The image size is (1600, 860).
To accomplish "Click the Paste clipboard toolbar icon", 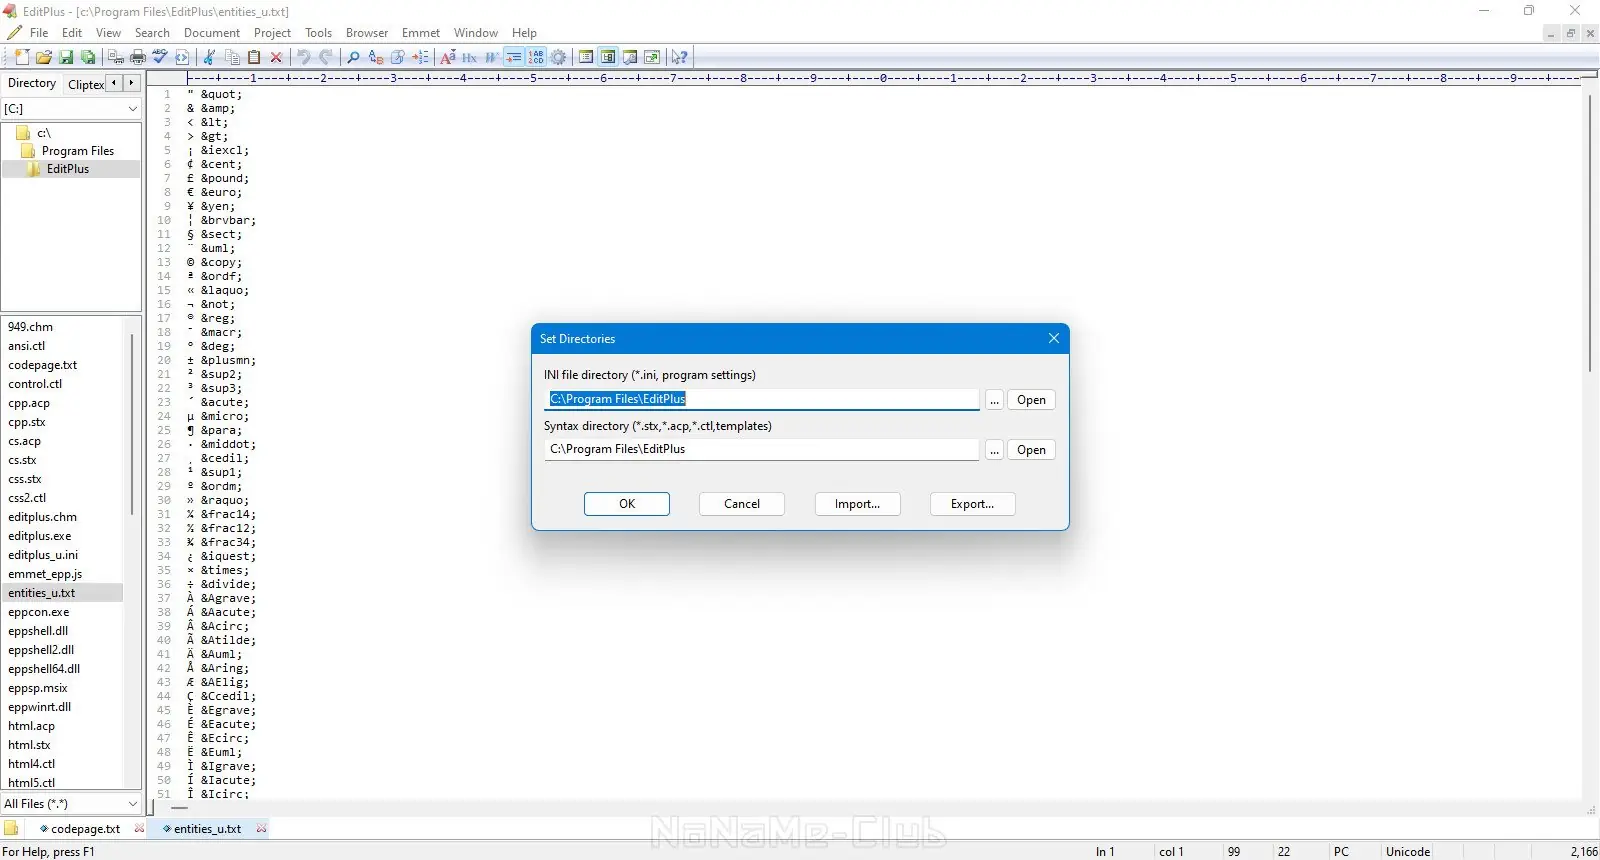I will (x=254, y=57).
